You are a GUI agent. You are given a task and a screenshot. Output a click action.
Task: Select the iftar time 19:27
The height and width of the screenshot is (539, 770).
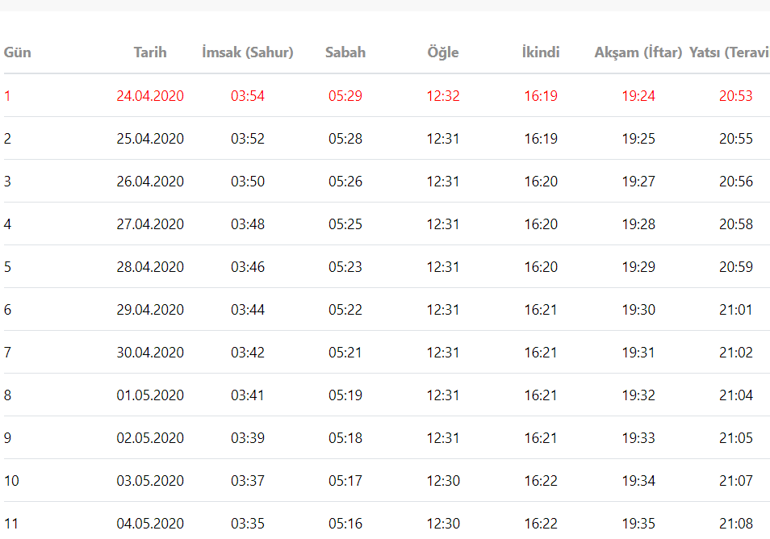pos(638,182)
